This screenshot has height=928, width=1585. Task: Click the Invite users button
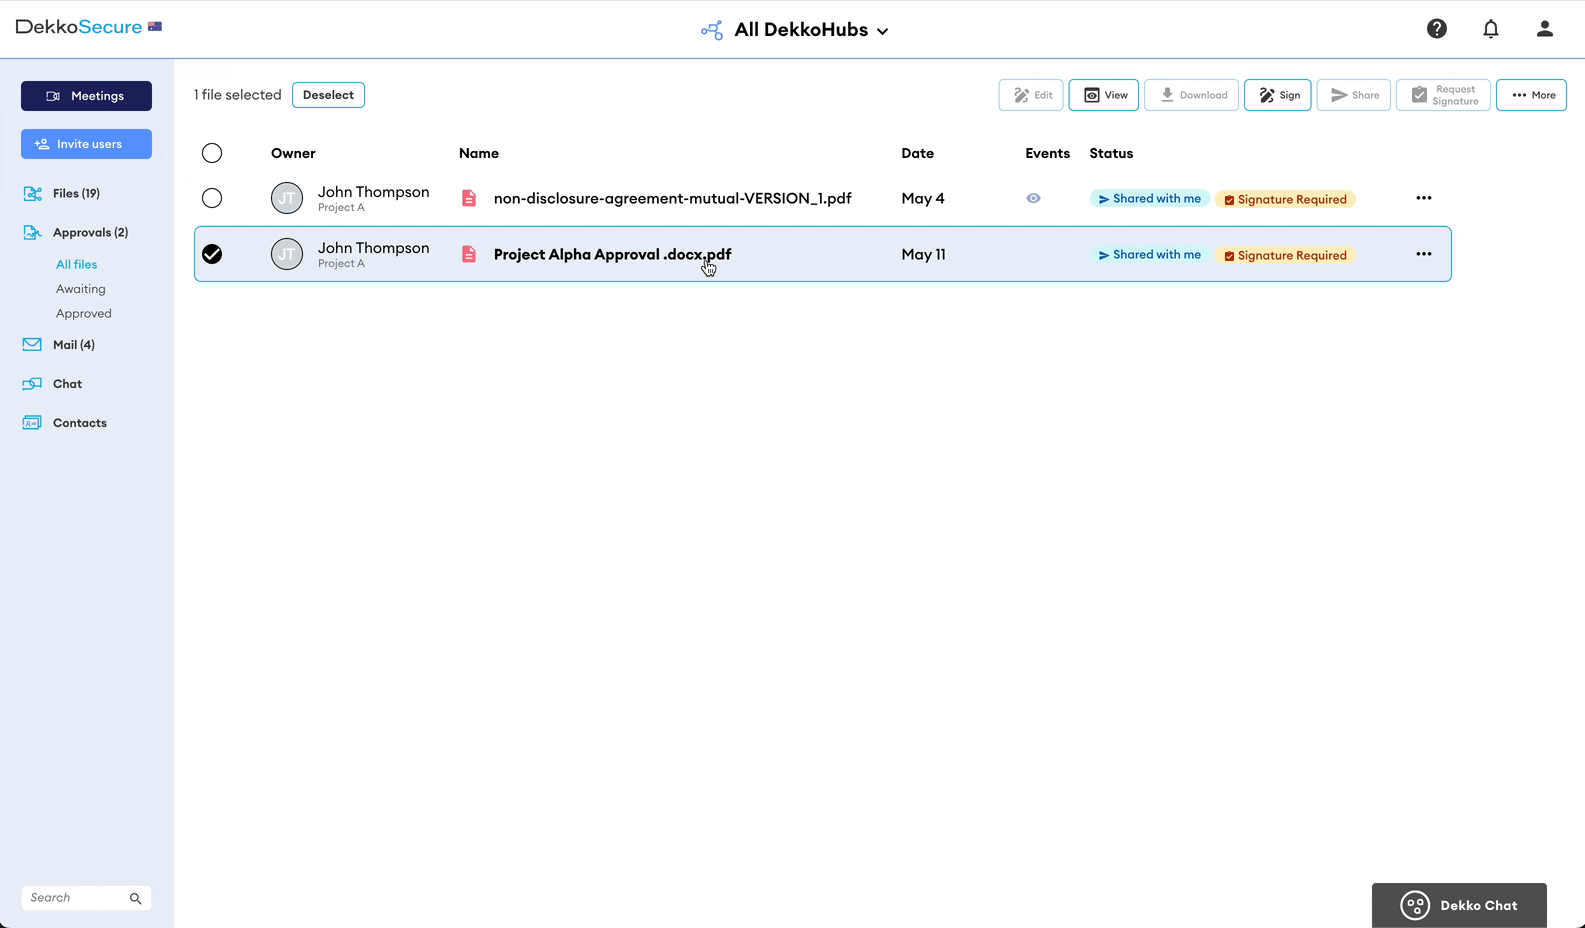click(x=86, y=144)
